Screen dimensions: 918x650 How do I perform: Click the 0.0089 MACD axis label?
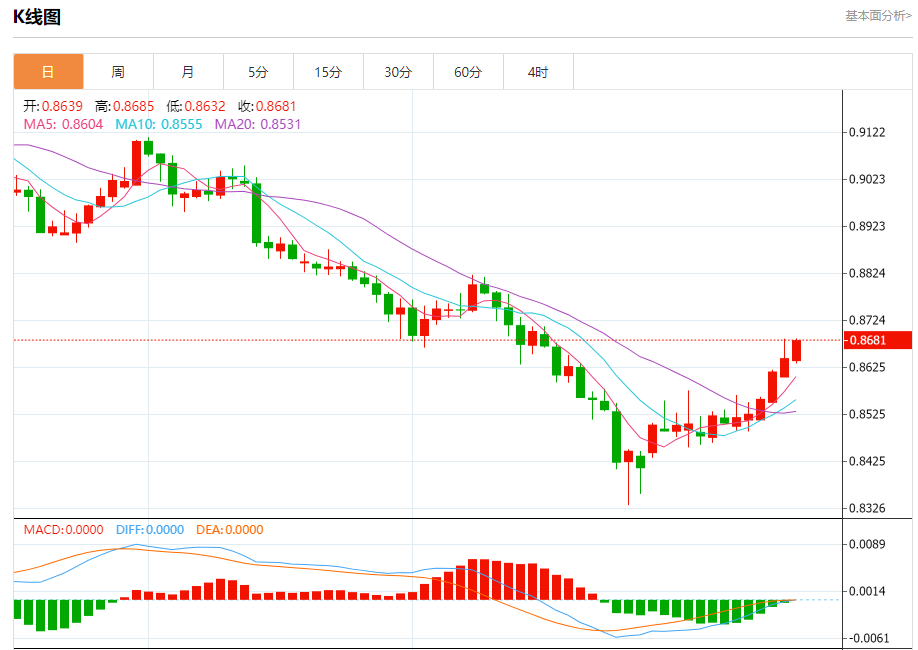[x=867, y=545]
